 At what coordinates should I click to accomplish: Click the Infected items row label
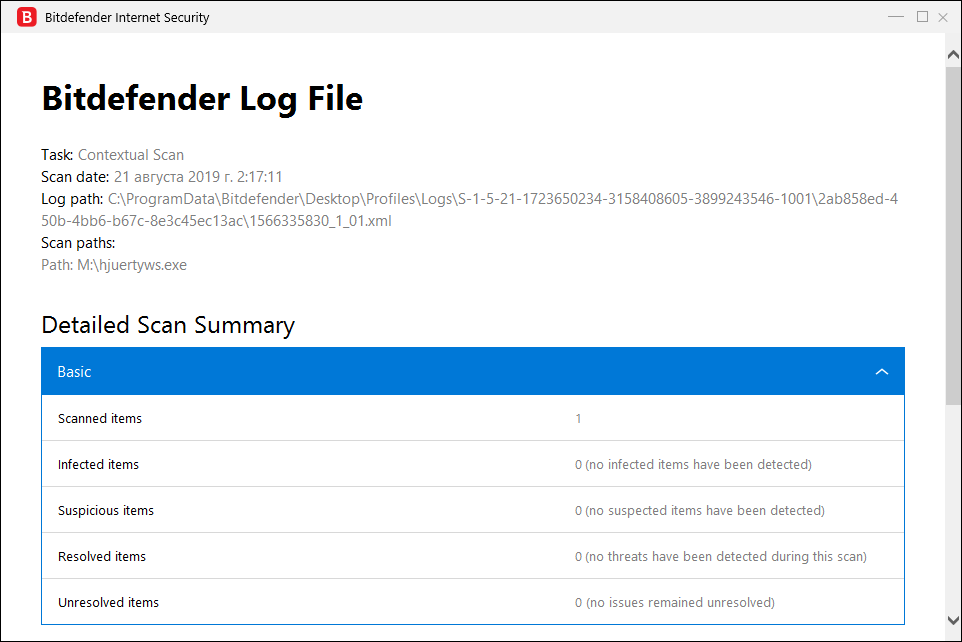pyautogui.click(x=98, y=465)
